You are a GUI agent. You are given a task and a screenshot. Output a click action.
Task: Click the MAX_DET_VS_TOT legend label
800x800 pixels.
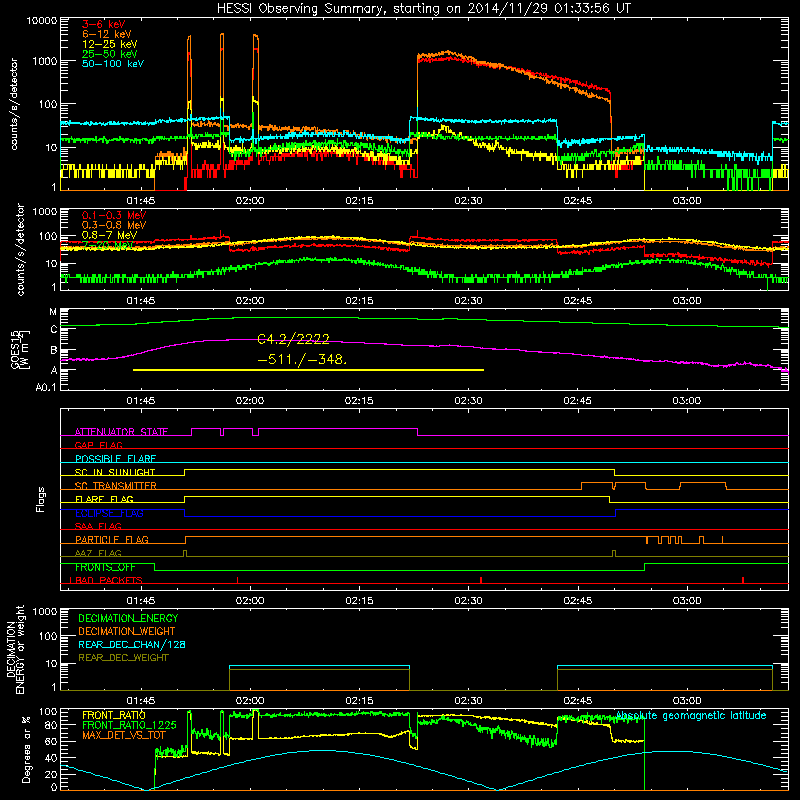(124, 735)
